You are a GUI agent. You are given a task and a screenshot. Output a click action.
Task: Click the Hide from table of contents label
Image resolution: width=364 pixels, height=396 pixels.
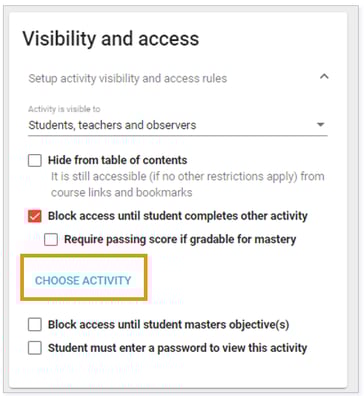pos(117,160)
